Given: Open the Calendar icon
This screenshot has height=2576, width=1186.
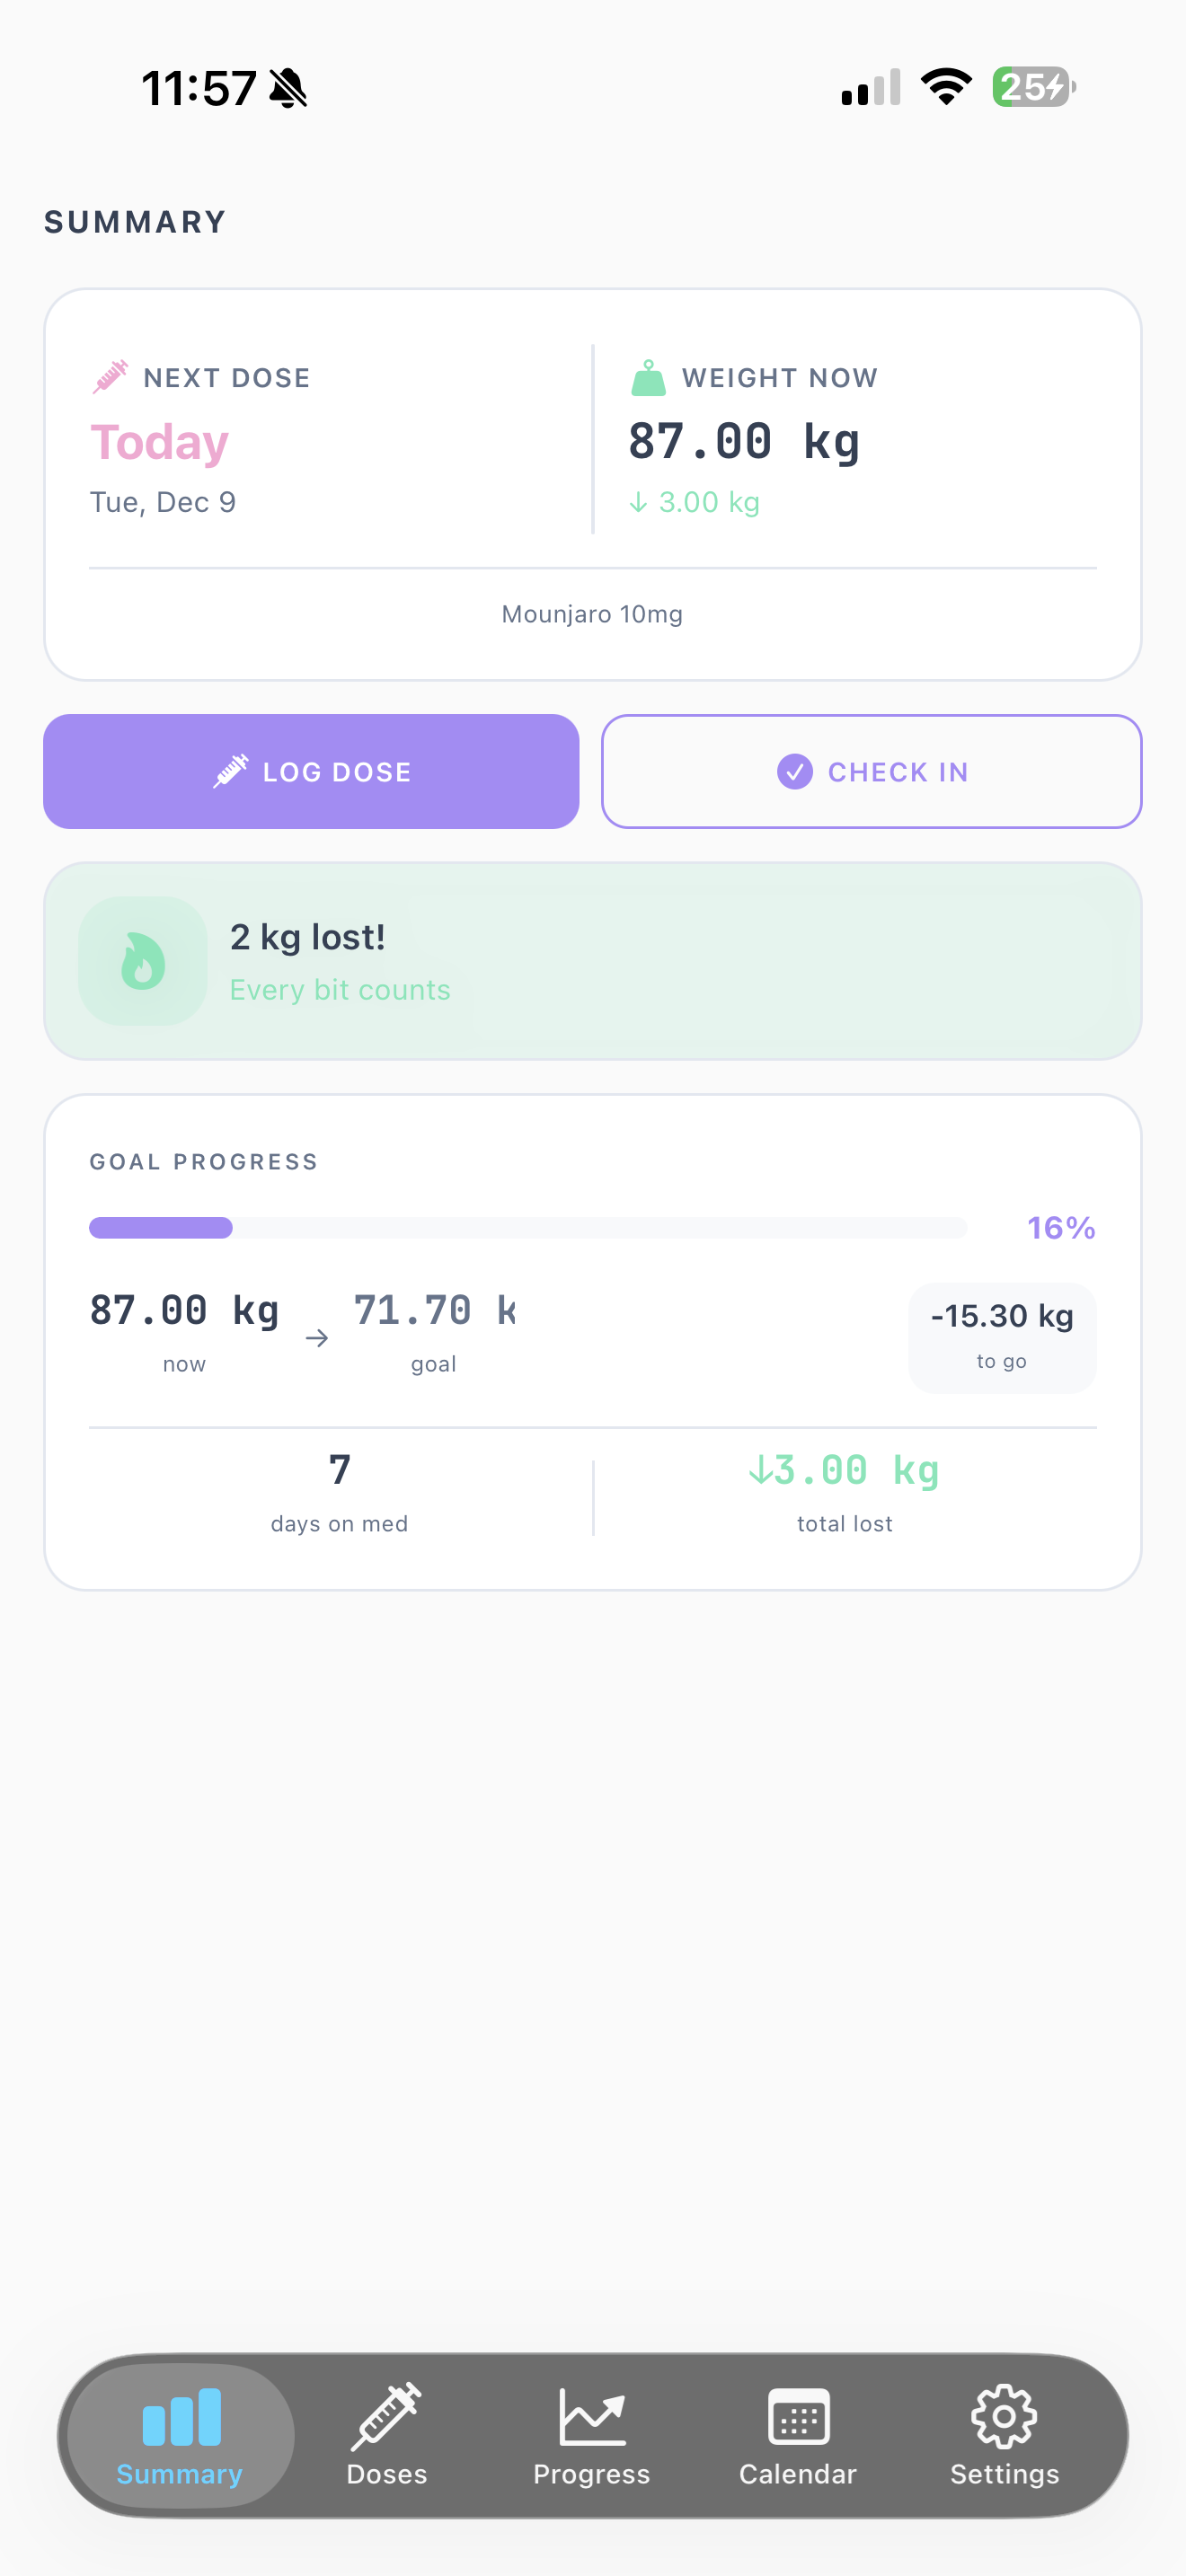Looking at the screenshot, I should click(798, 2417).
